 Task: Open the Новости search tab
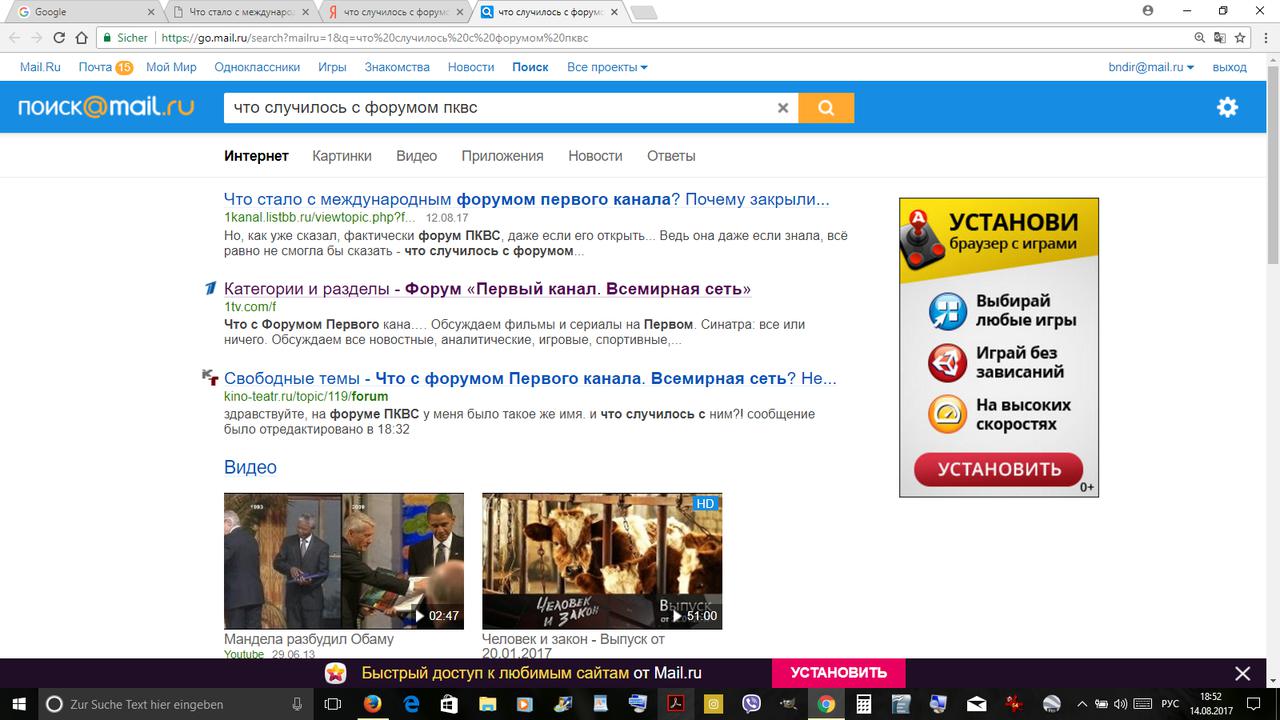(595, 156)
